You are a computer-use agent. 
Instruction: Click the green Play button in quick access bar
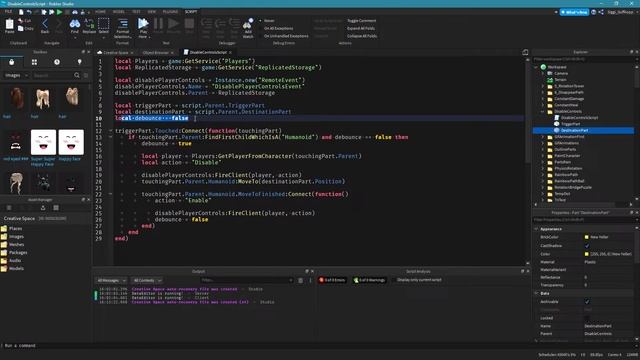(x=60, y=12)
